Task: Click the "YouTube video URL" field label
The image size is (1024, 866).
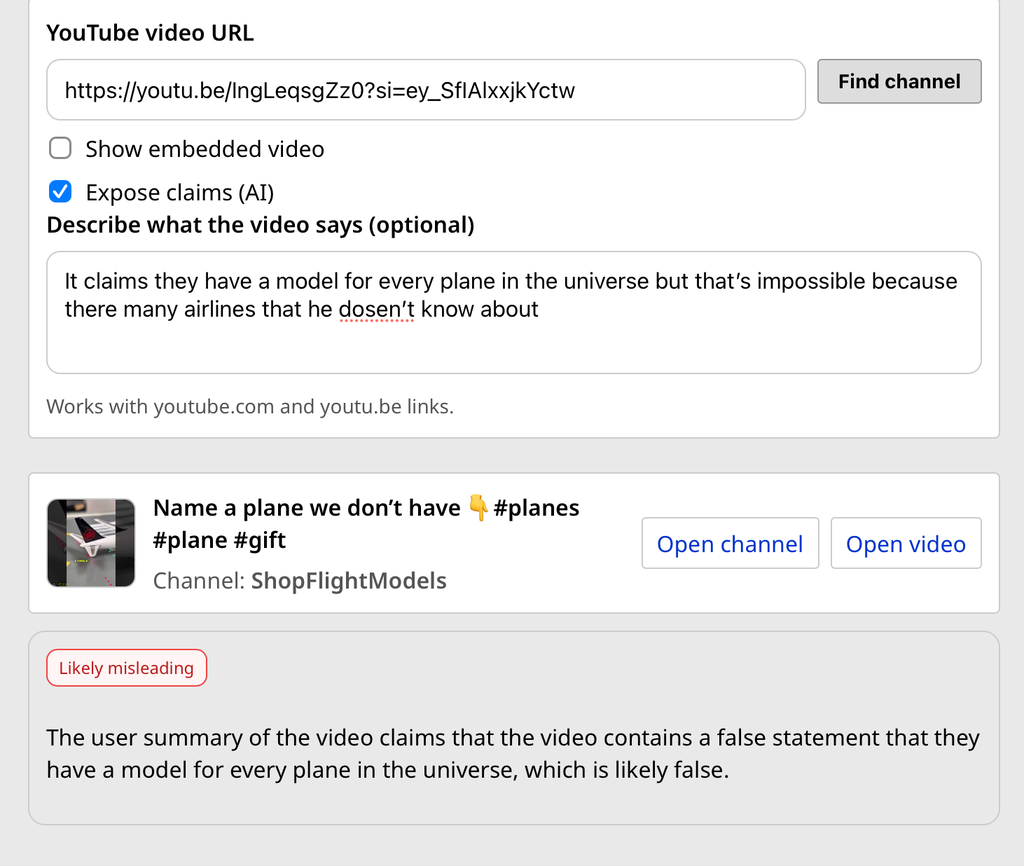Action: [x=150, y=33]
